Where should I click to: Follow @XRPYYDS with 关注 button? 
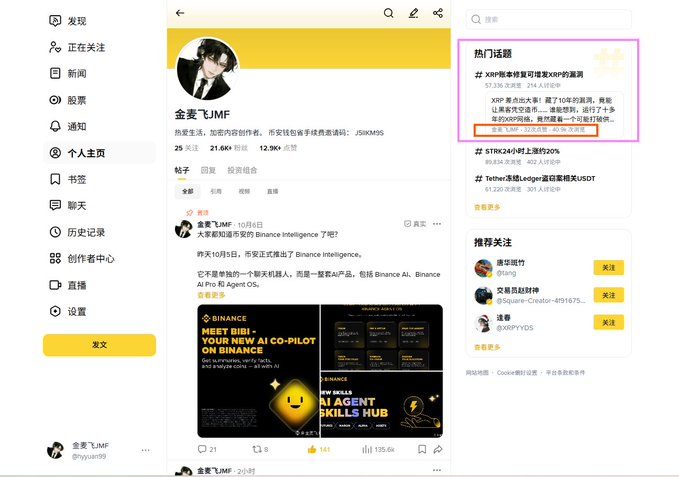click(608, 322)
